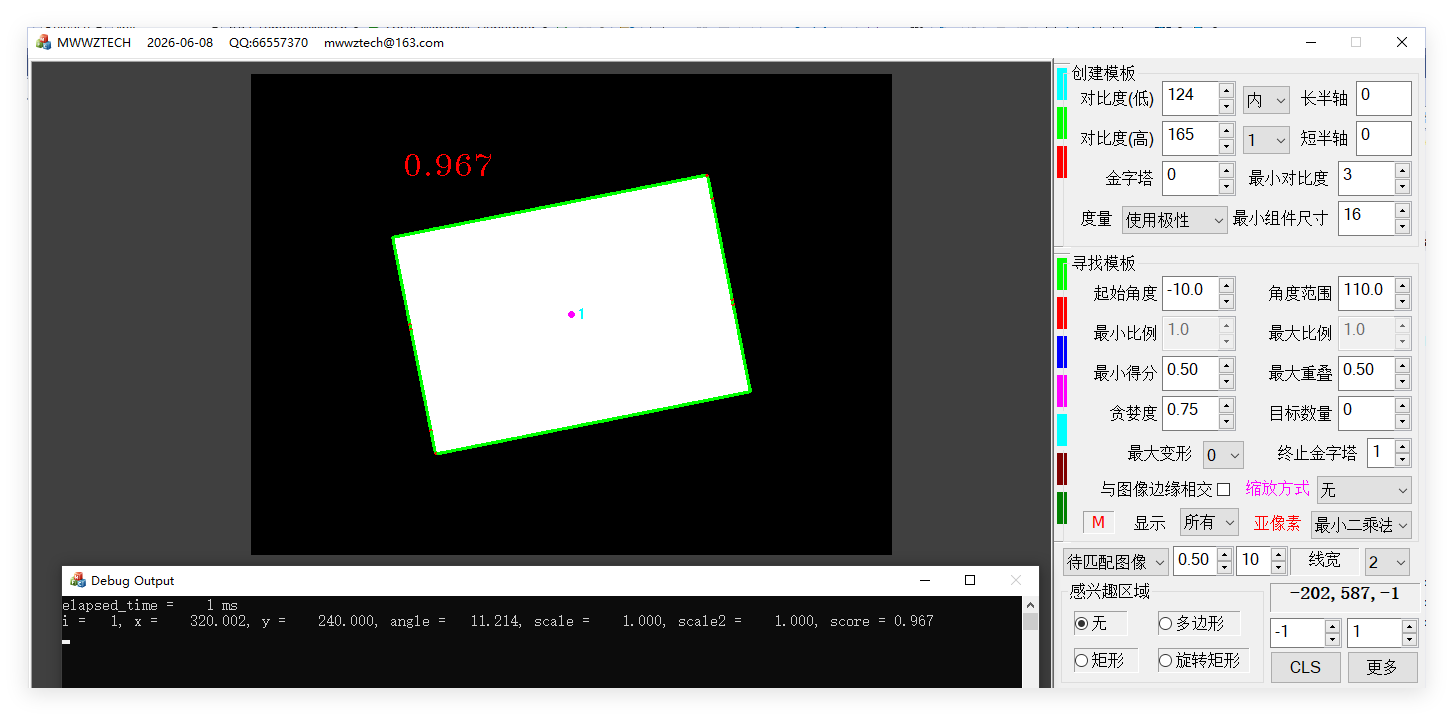
Task: Click the 长半轴 input field
Action: (x=1384, y=98)
